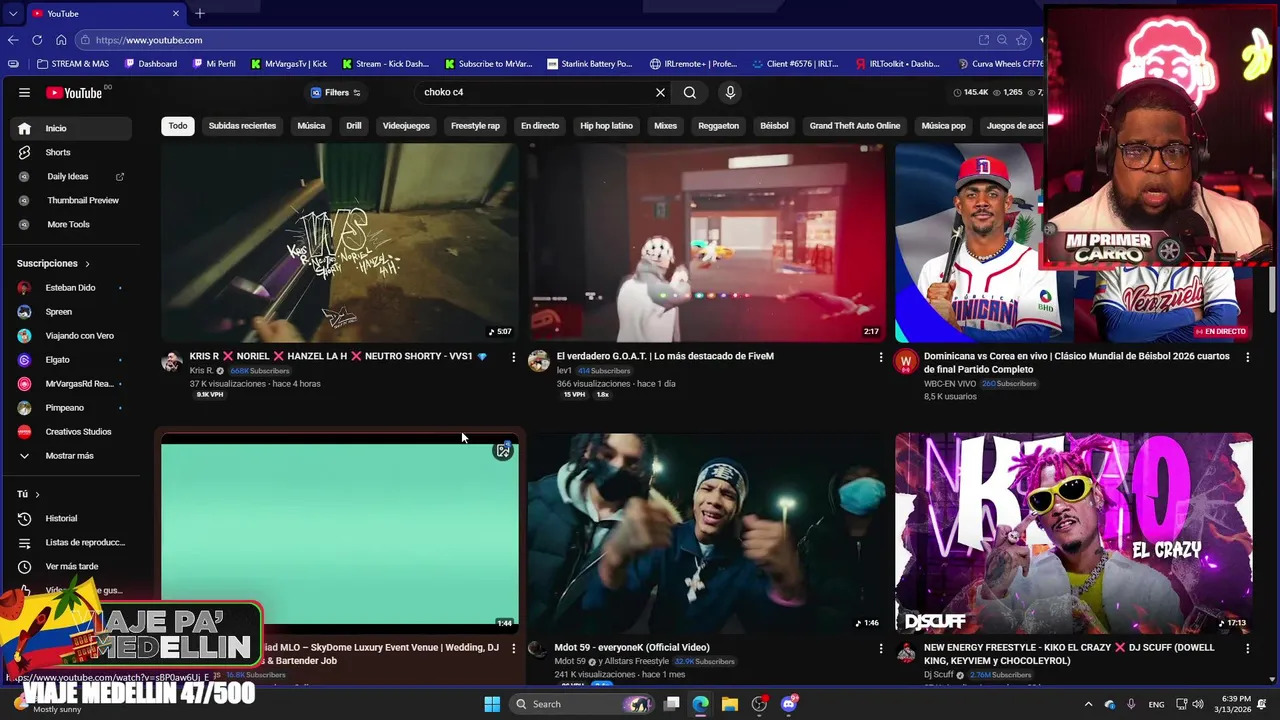Open More Tools sidebar entry
This screenshot has height=720, width=1280.
pos(71,224)
